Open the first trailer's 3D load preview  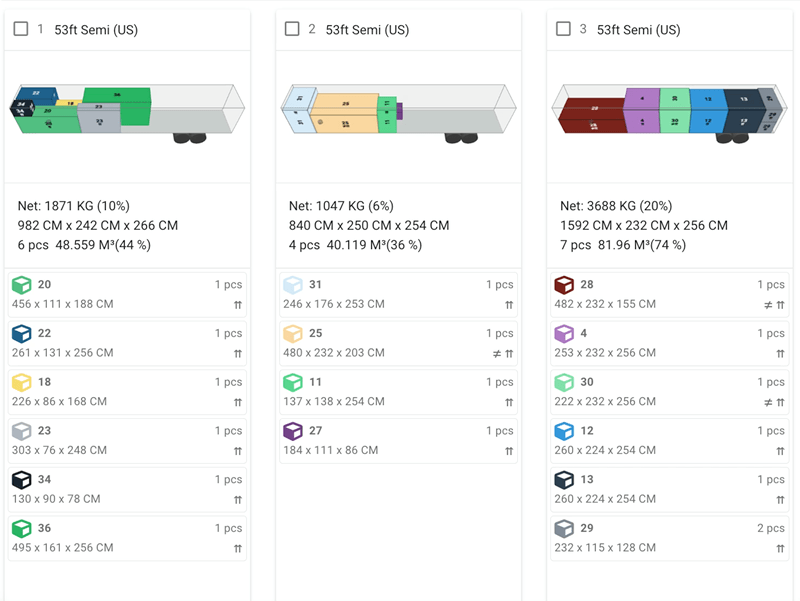(127, 113)
